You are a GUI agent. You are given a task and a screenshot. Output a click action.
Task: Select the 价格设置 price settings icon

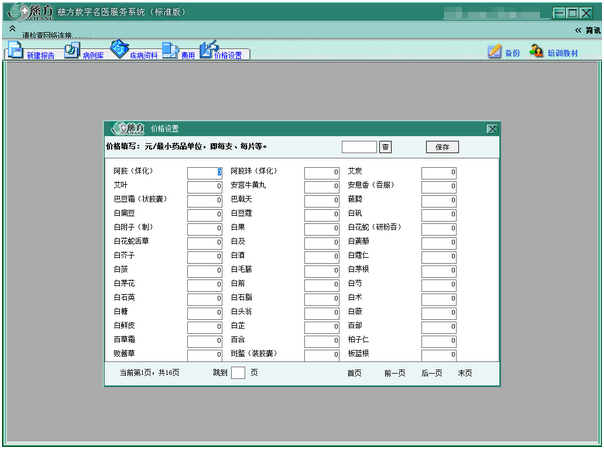pyautogui.click(x=209, y=50)
